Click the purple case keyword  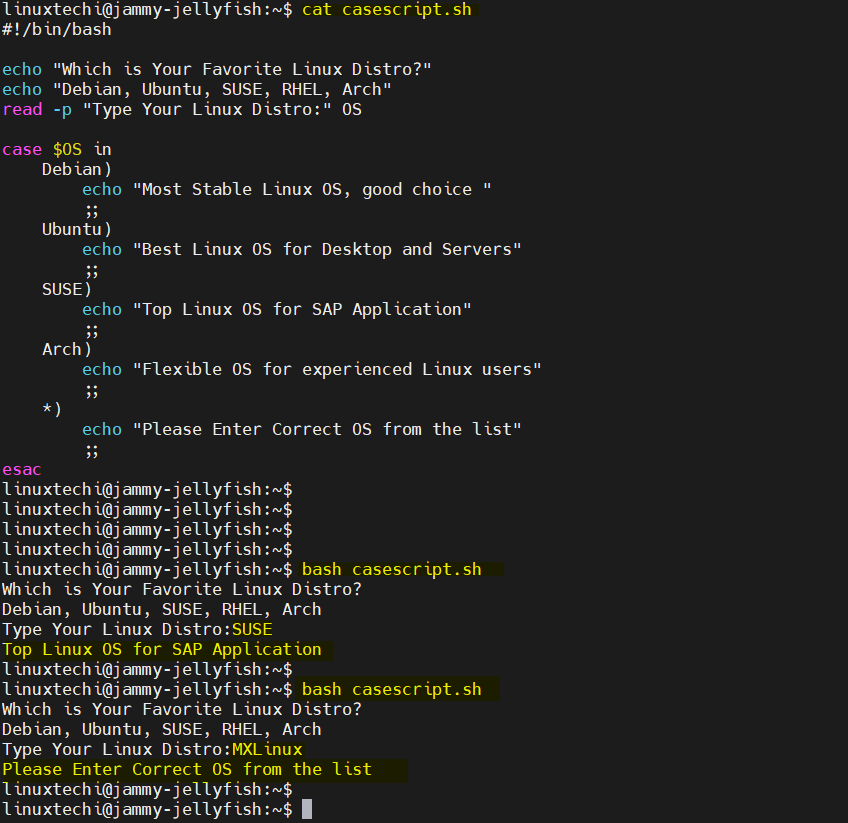(x=22, y=149)
